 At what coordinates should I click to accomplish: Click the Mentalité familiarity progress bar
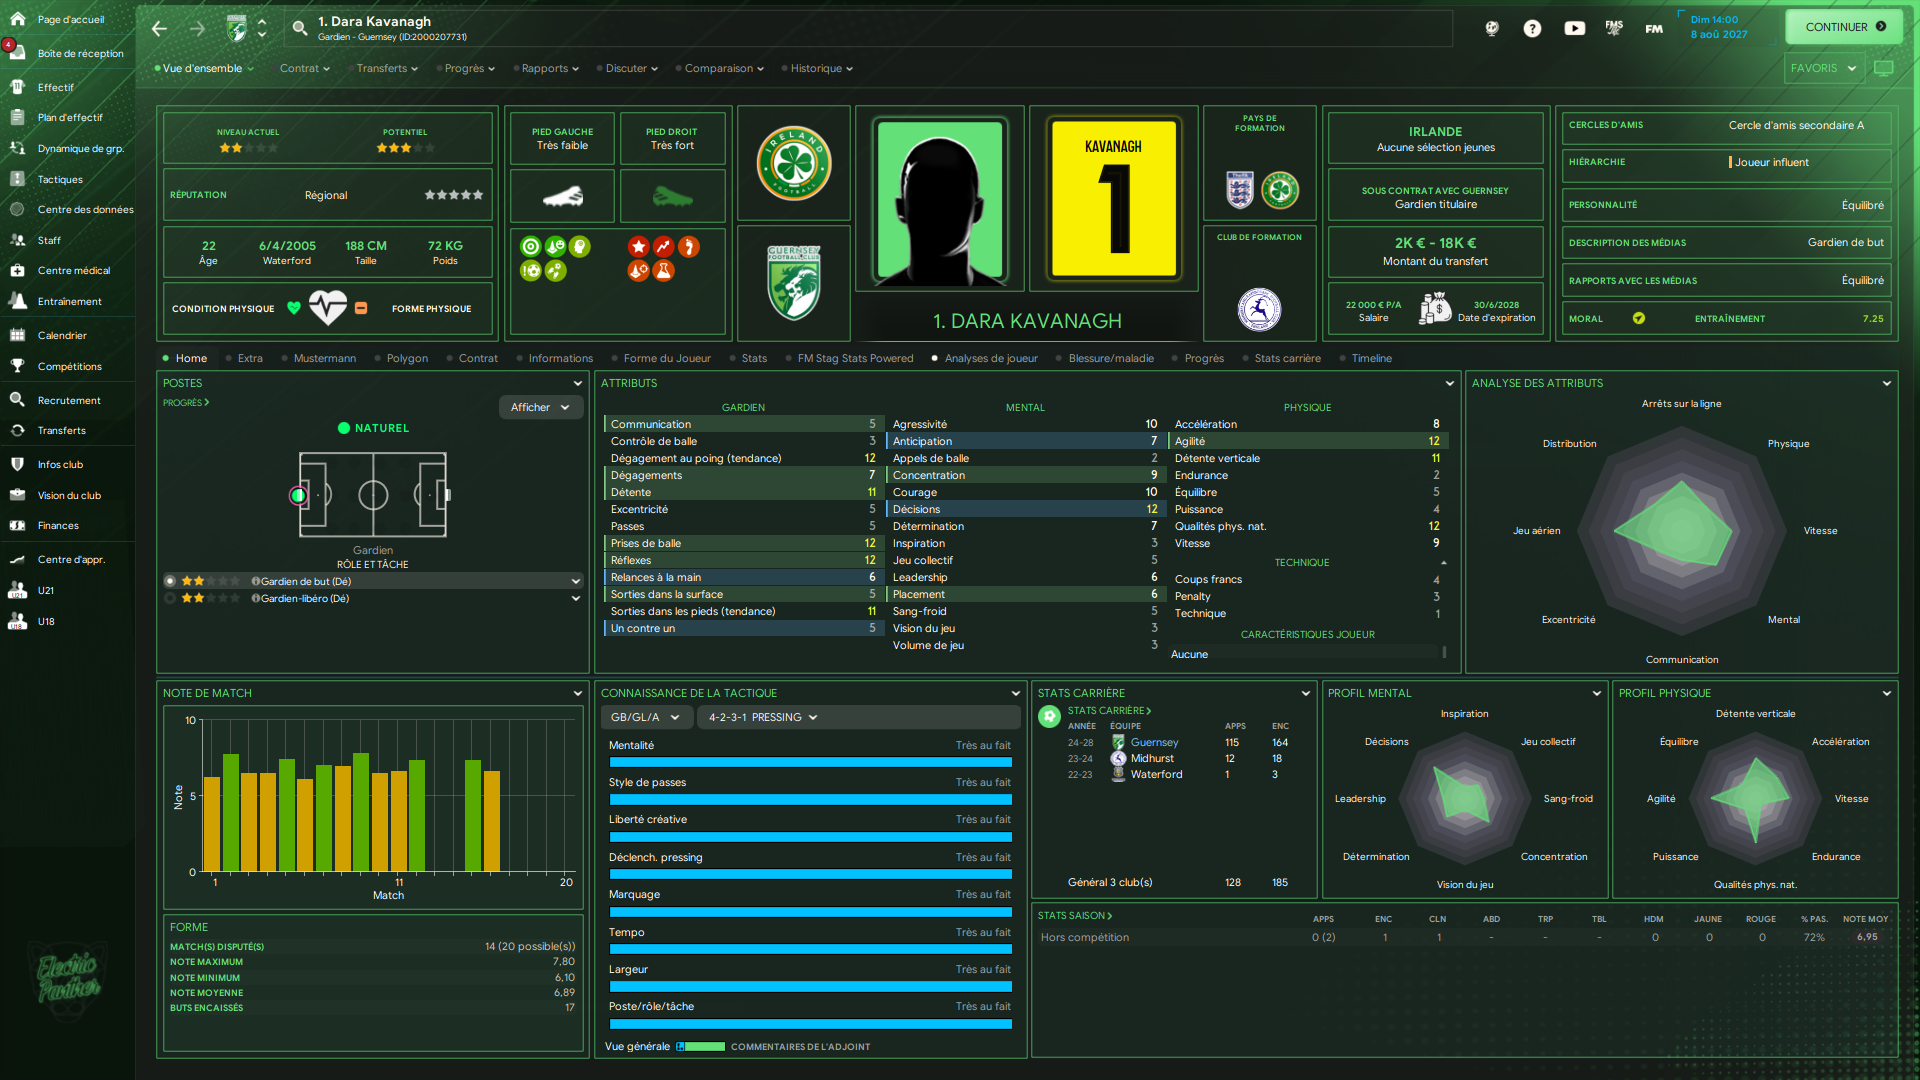click(810, 762)
